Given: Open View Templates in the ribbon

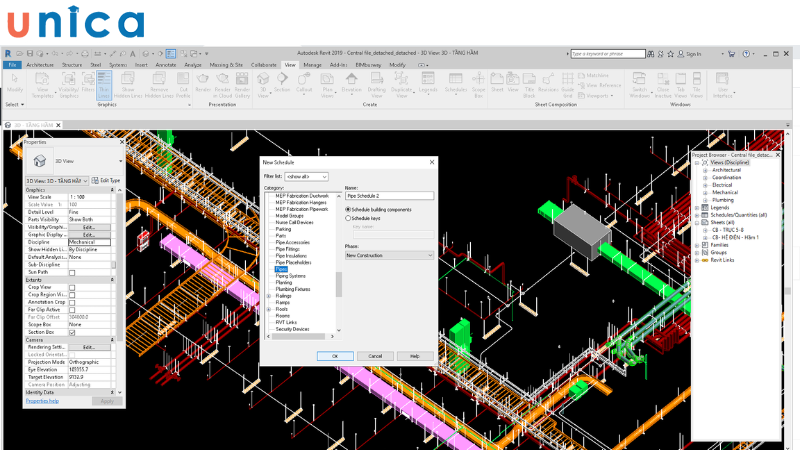Looking at the screenshot, I should (x=43, y=84).
